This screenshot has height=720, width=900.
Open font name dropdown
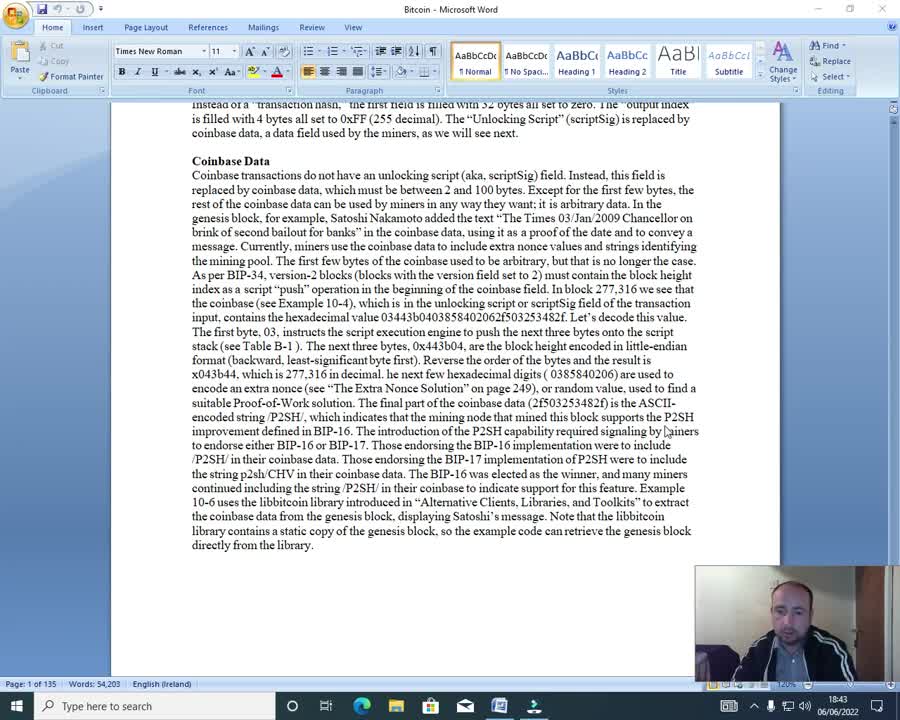coord(204,52)
